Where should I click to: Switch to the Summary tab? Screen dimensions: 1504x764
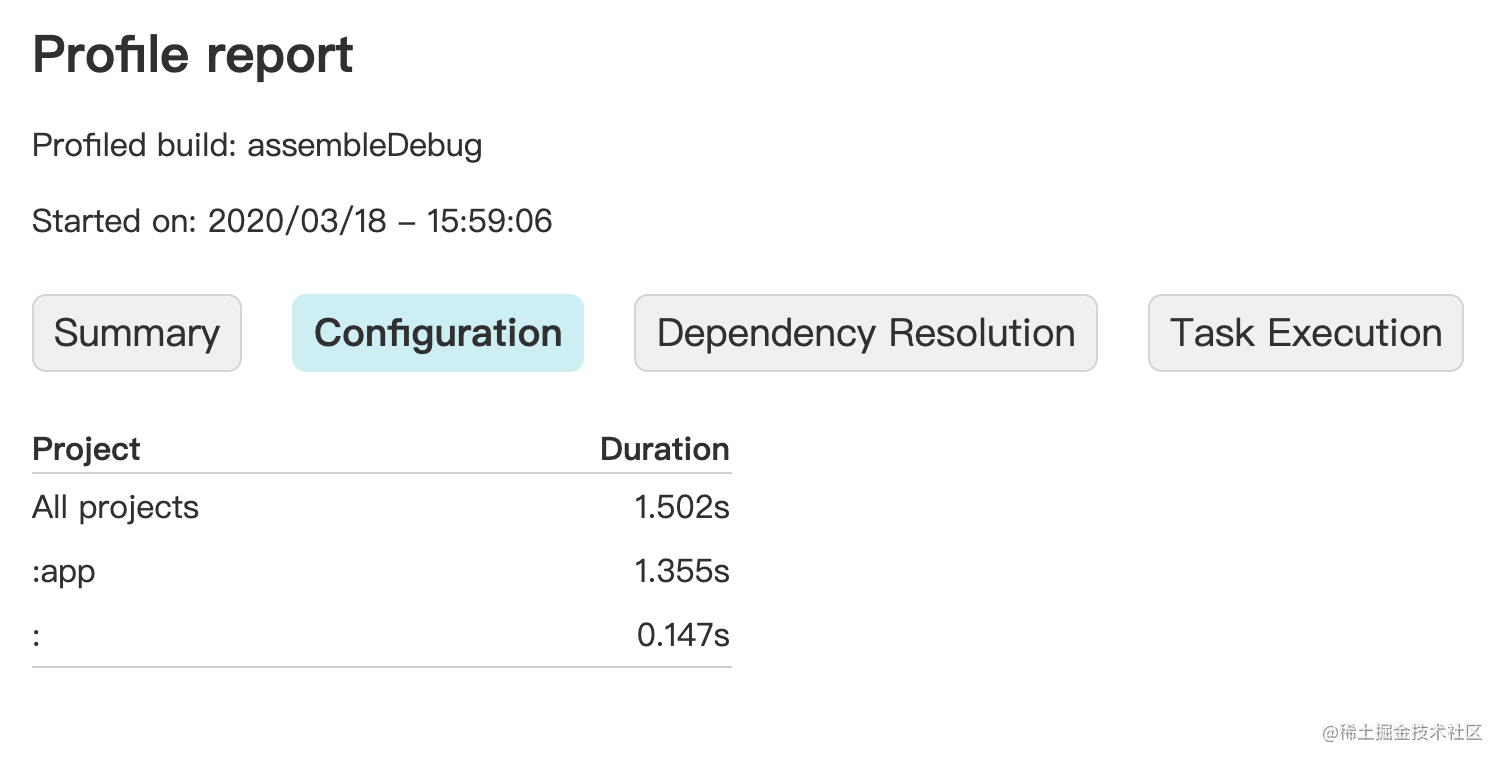point(137,333)
